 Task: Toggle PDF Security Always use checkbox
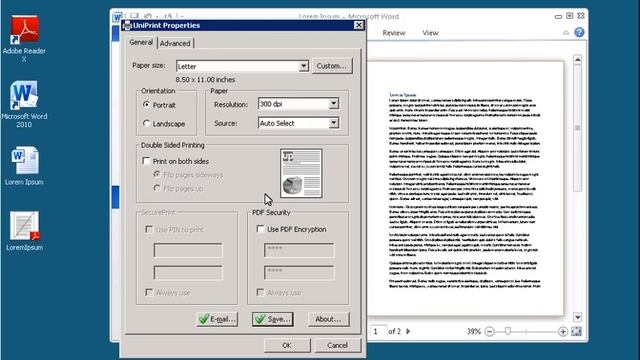tap(260, 292)
